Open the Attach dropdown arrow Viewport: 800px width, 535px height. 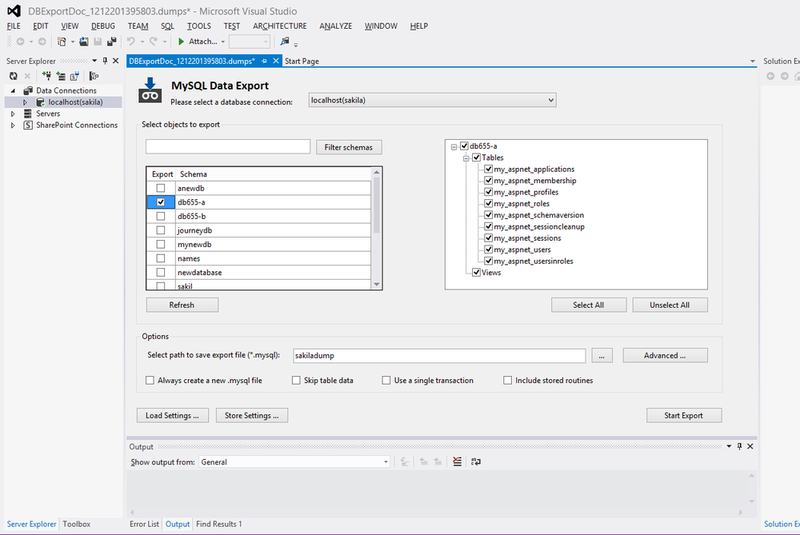coord(223,42)
